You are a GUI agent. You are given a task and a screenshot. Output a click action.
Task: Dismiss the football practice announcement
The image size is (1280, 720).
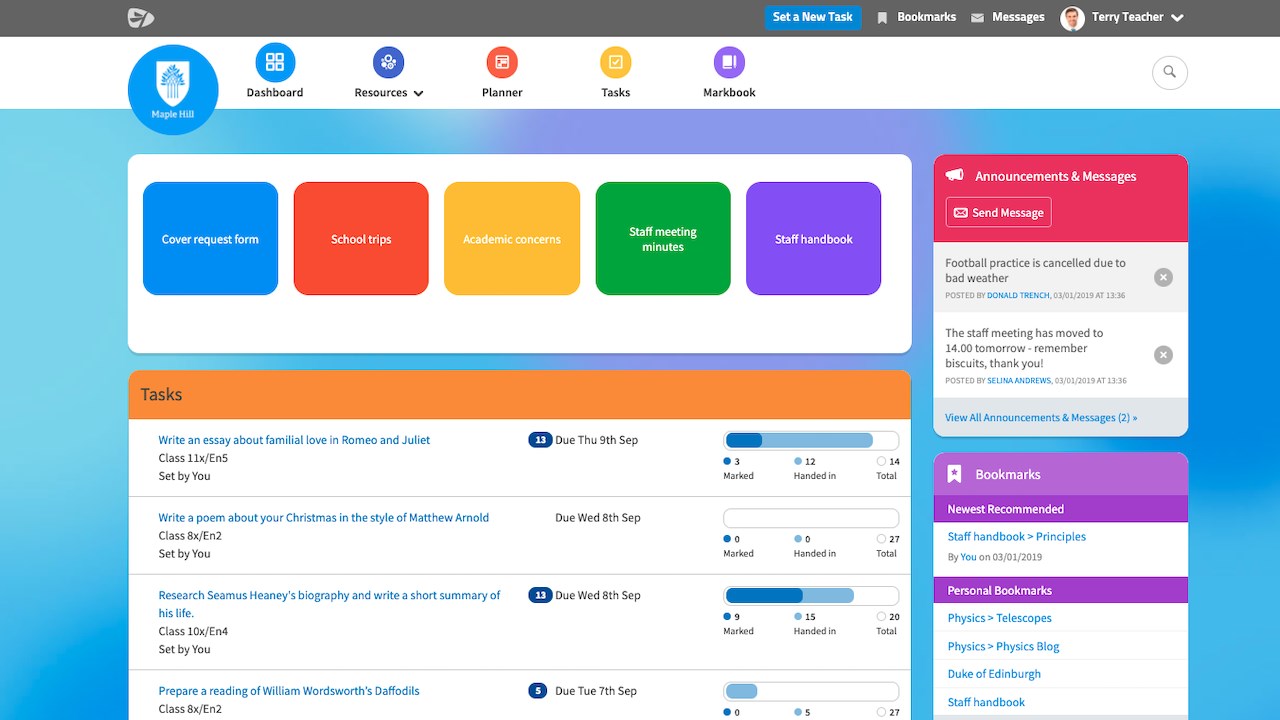[1163, 277]
